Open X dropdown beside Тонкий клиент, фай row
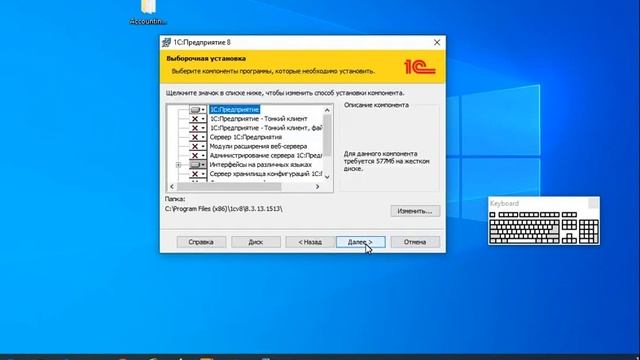The height and width of the screenshot is (360, 640). (198, 128)
